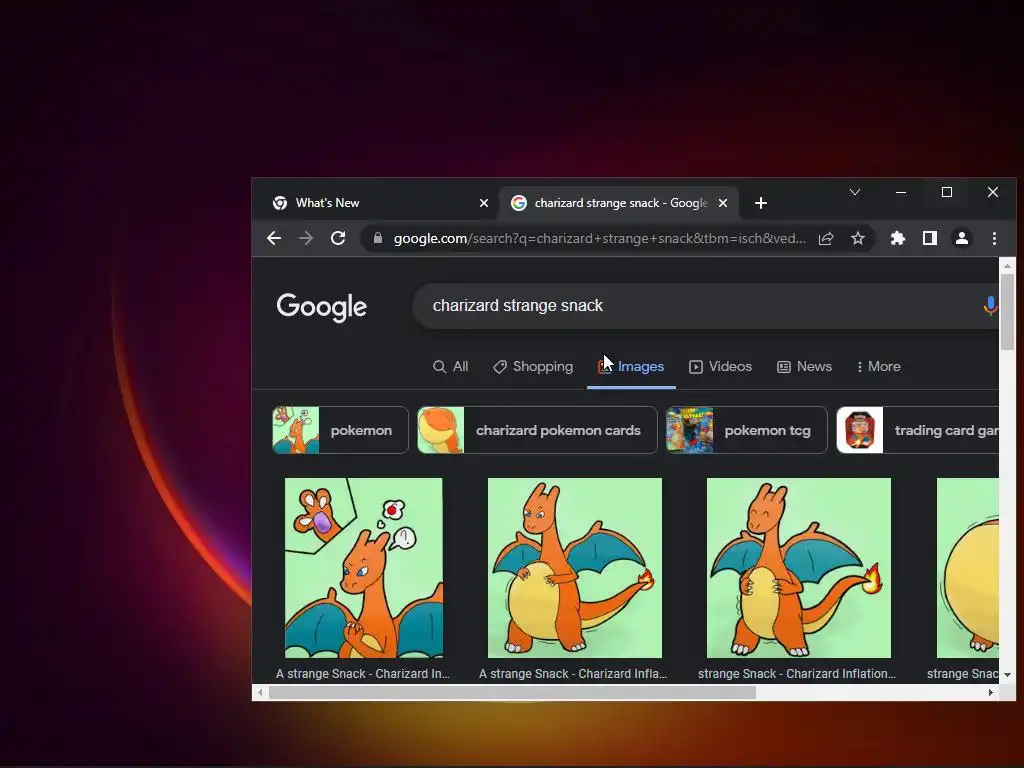Click the horizontal scrollbar thumb
1024x768 pixels.
[512, 692]
